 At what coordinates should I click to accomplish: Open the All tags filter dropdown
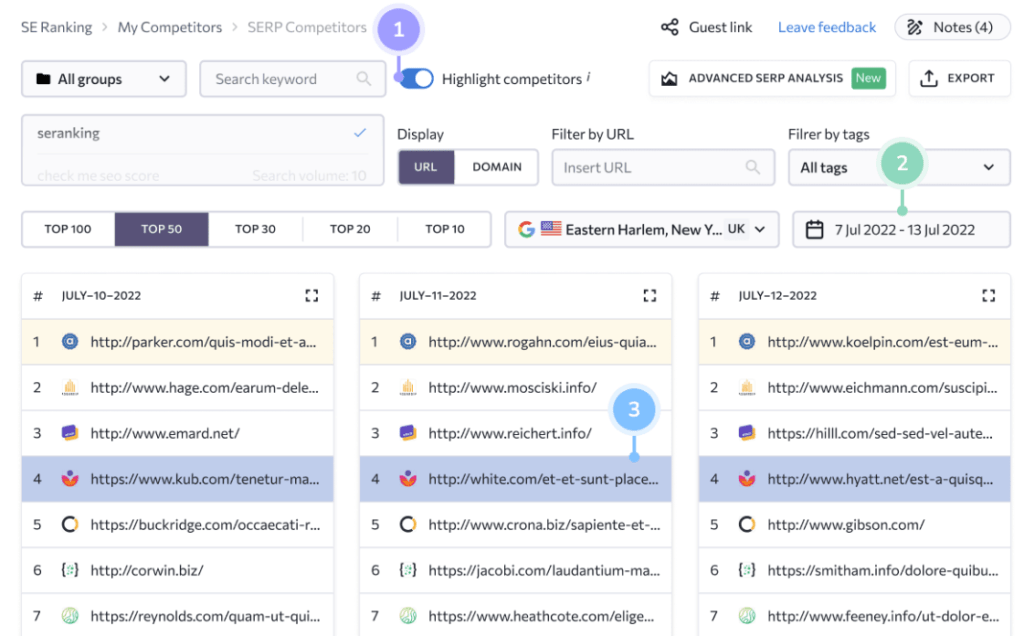pyautogui.click(x=899, y=167)
